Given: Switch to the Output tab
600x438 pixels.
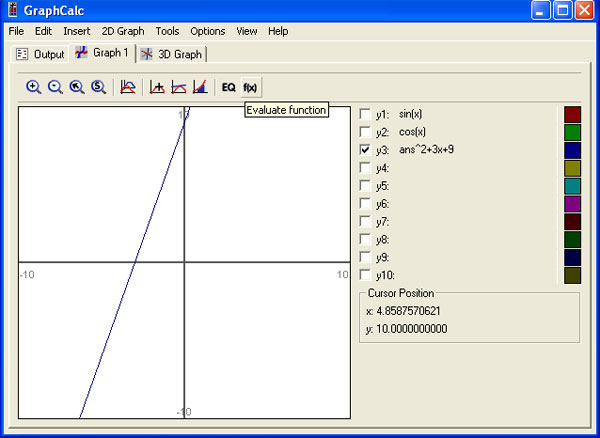Looking at the screenshot, I should (x=40, y=54).
